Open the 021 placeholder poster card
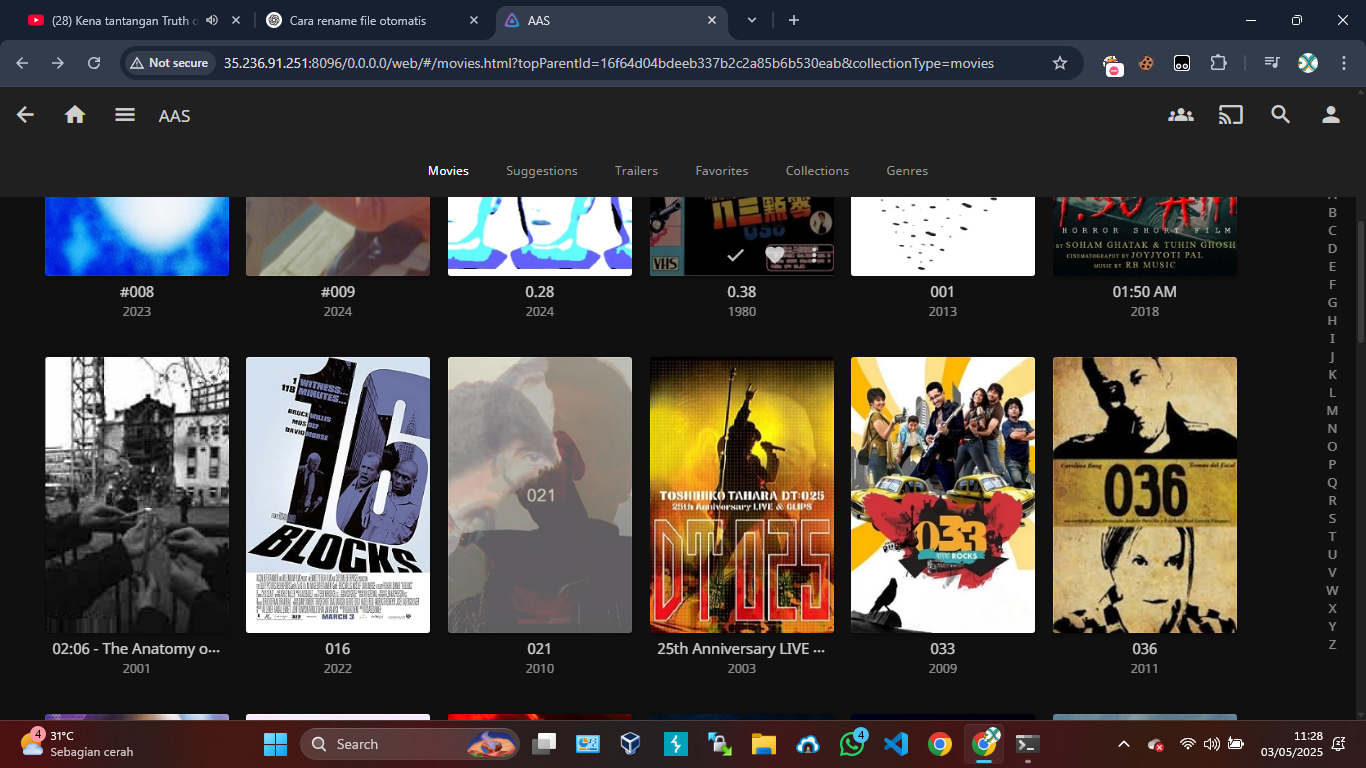This screenshot has height=768, width=1366. coord(540,495)
